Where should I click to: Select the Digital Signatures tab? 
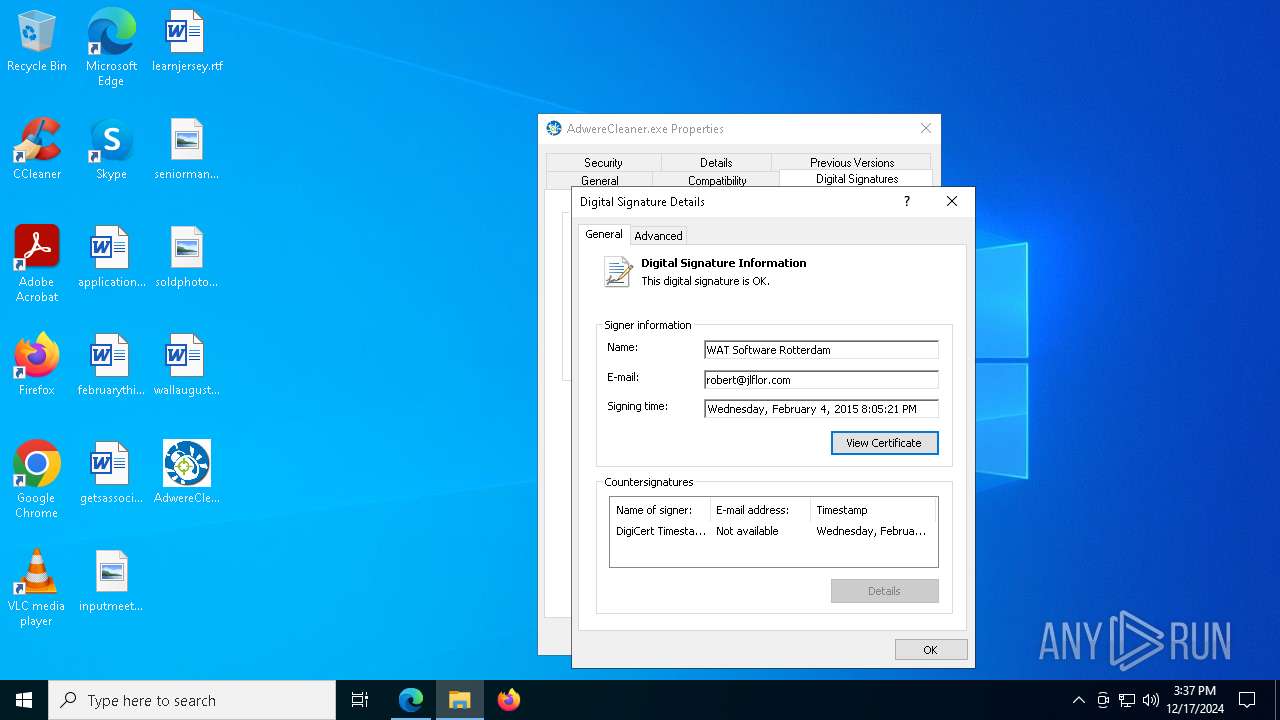[857, 179]
